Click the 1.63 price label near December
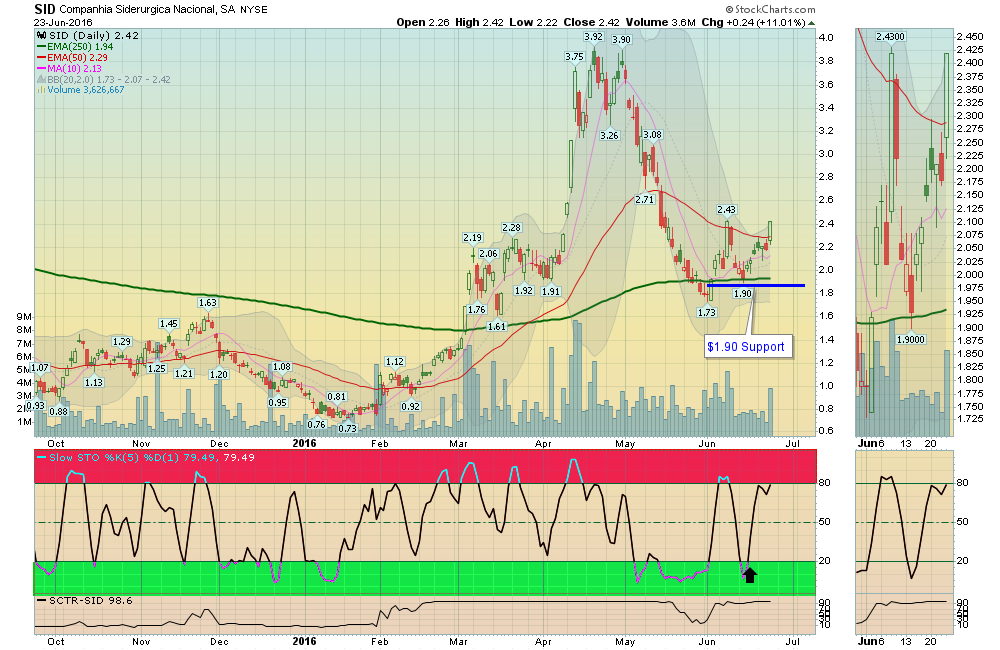Screen dimensions: 1000x650 pyautogui.click(x=207, y=303)
